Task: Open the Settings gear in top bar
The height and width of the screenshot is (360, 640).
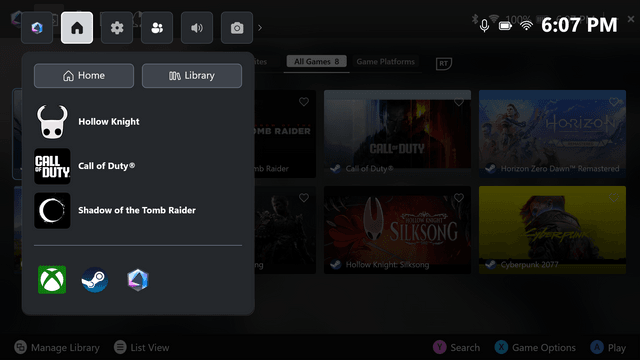Action: click(117, 28)
